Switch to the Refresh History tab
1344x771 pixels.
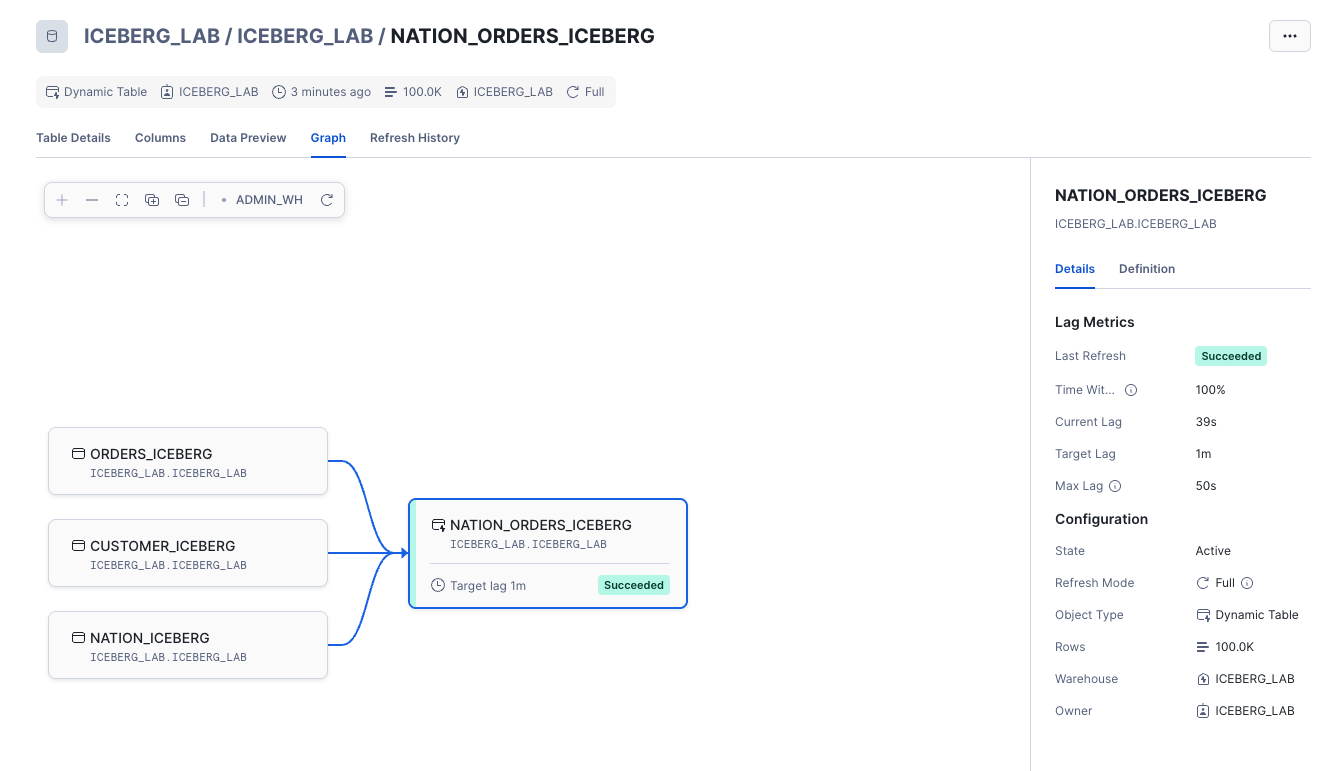tap(414, 138)
